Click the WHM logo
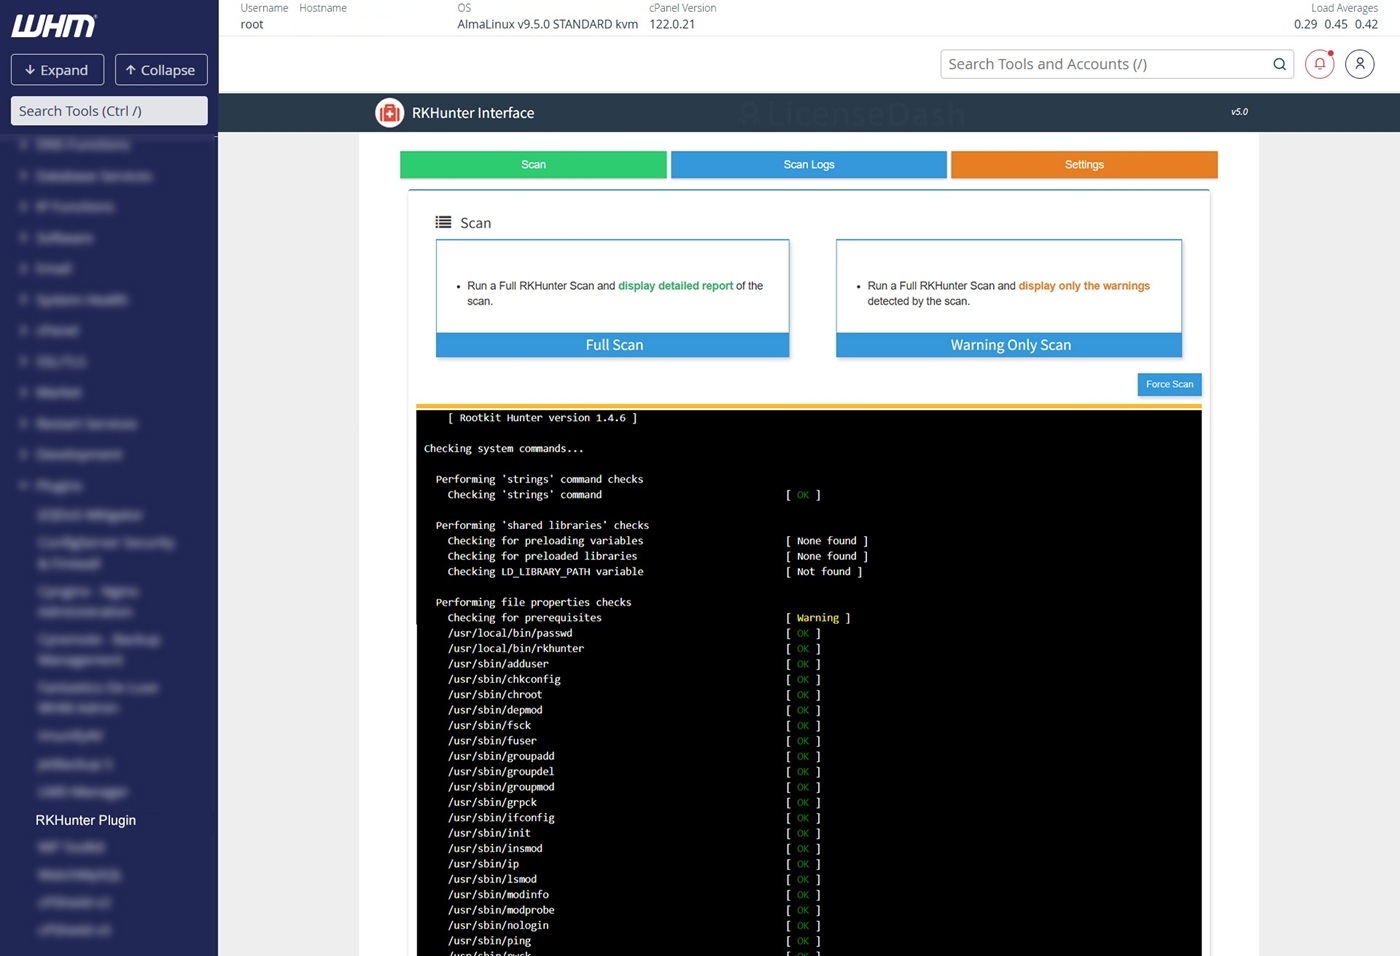This screenshot has height=956, width=1400. [54, 26]
